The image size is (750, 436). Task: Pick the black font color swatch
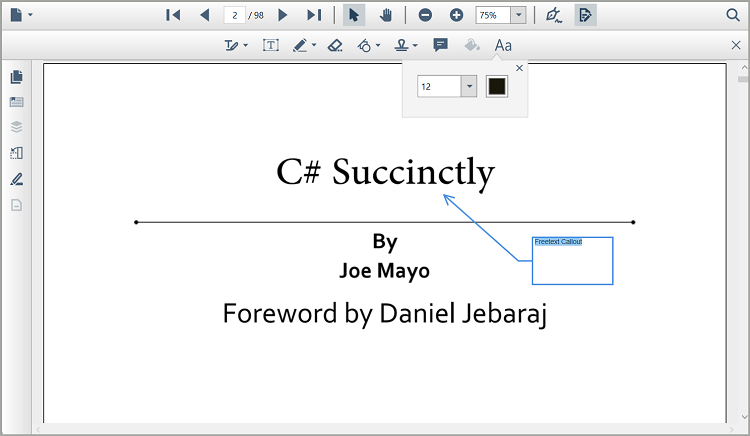(x=496, y=87)
